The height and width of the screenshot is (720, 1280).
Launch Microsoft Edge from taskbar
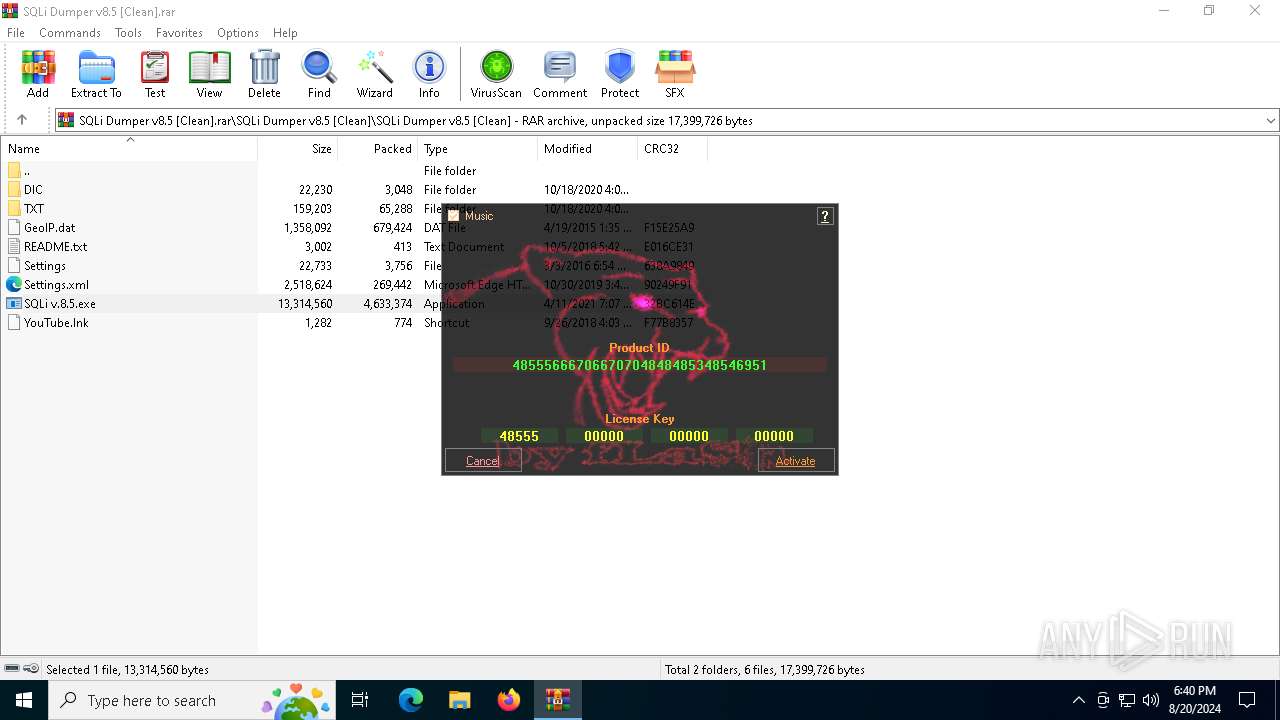click(411, 700)
